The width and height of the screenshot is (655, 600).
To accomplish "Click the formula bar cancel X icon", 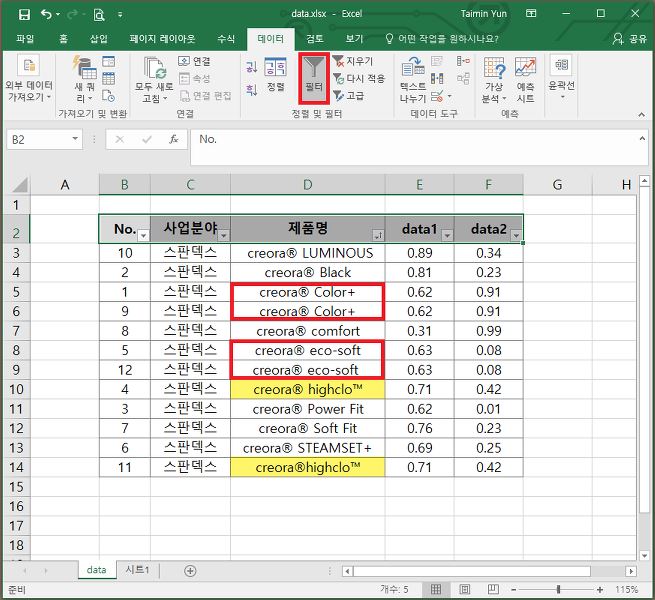I will pyautogui.click(x=119, y=139).
